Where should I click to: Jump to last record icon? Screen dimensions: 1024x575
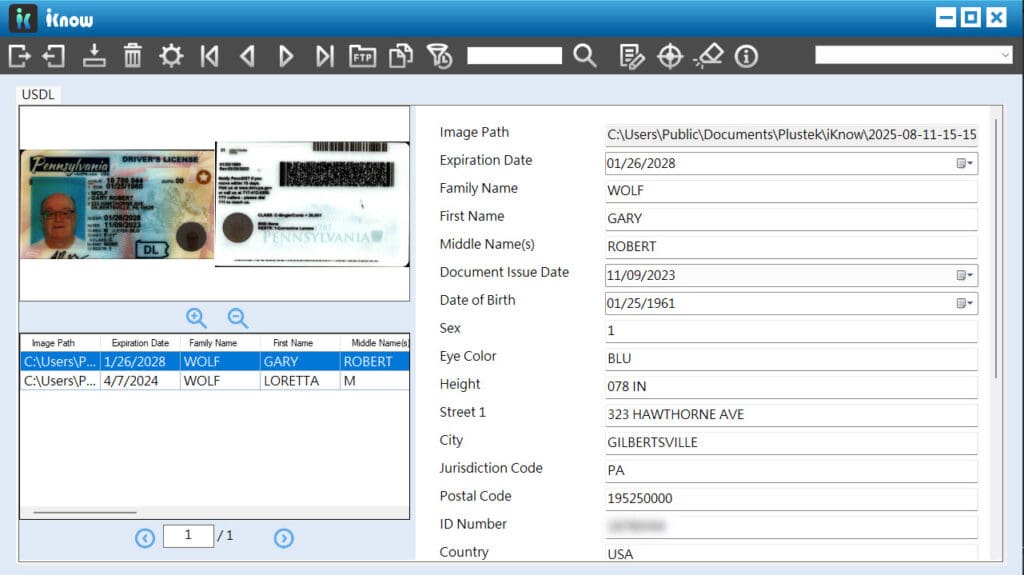pyautogui.click(x=325, y=56)
